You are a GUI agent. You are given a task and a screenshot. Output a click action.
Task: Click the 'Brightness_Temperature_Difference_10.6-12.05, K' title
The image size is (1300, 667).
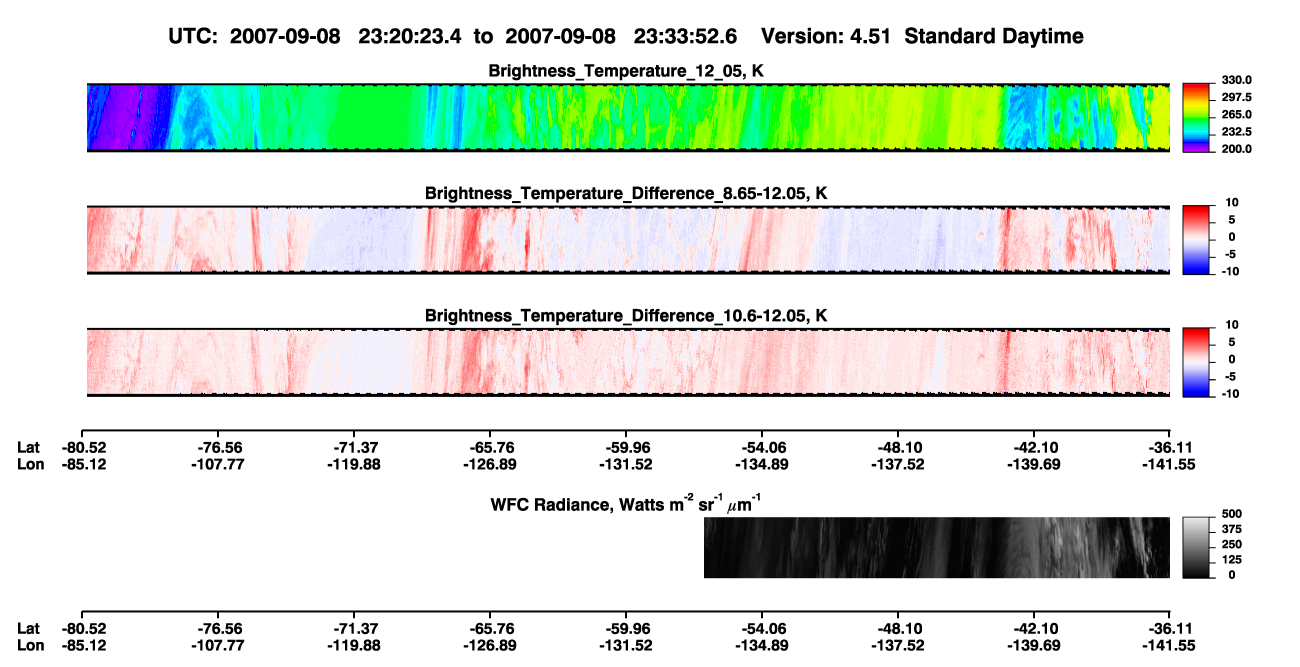pyautogui.click(x=627, y=315)
